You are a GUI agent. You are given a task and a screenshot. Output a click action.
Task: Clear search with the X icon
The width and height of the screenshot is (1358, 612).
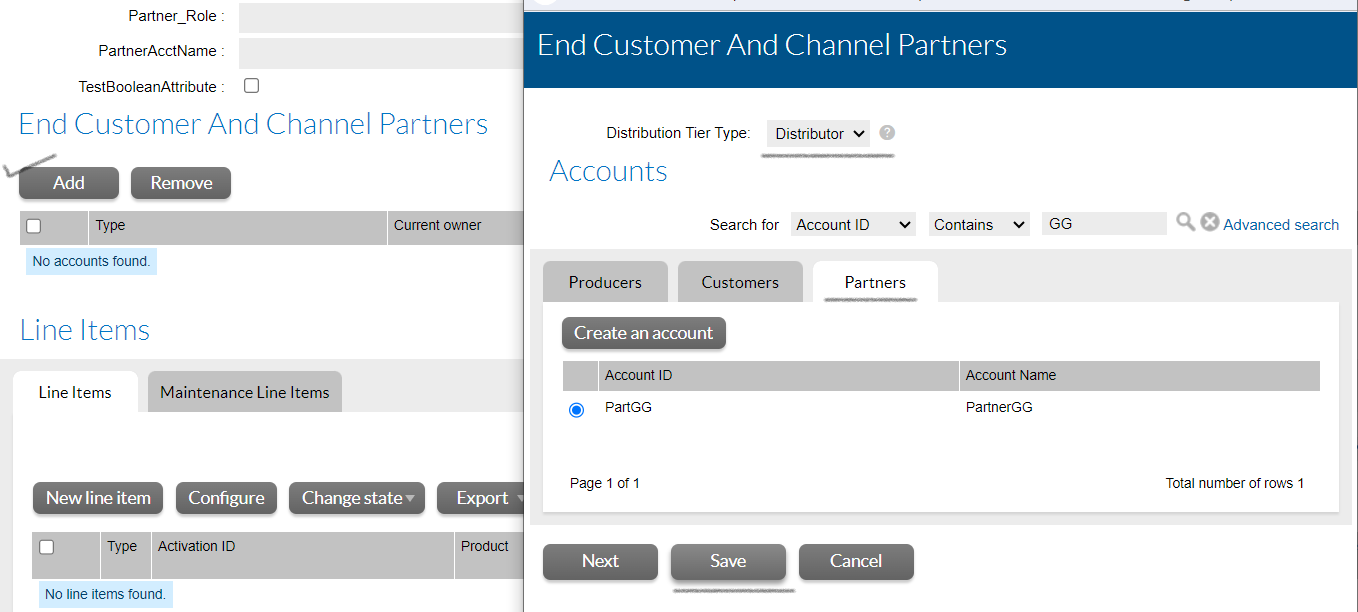1210,222
